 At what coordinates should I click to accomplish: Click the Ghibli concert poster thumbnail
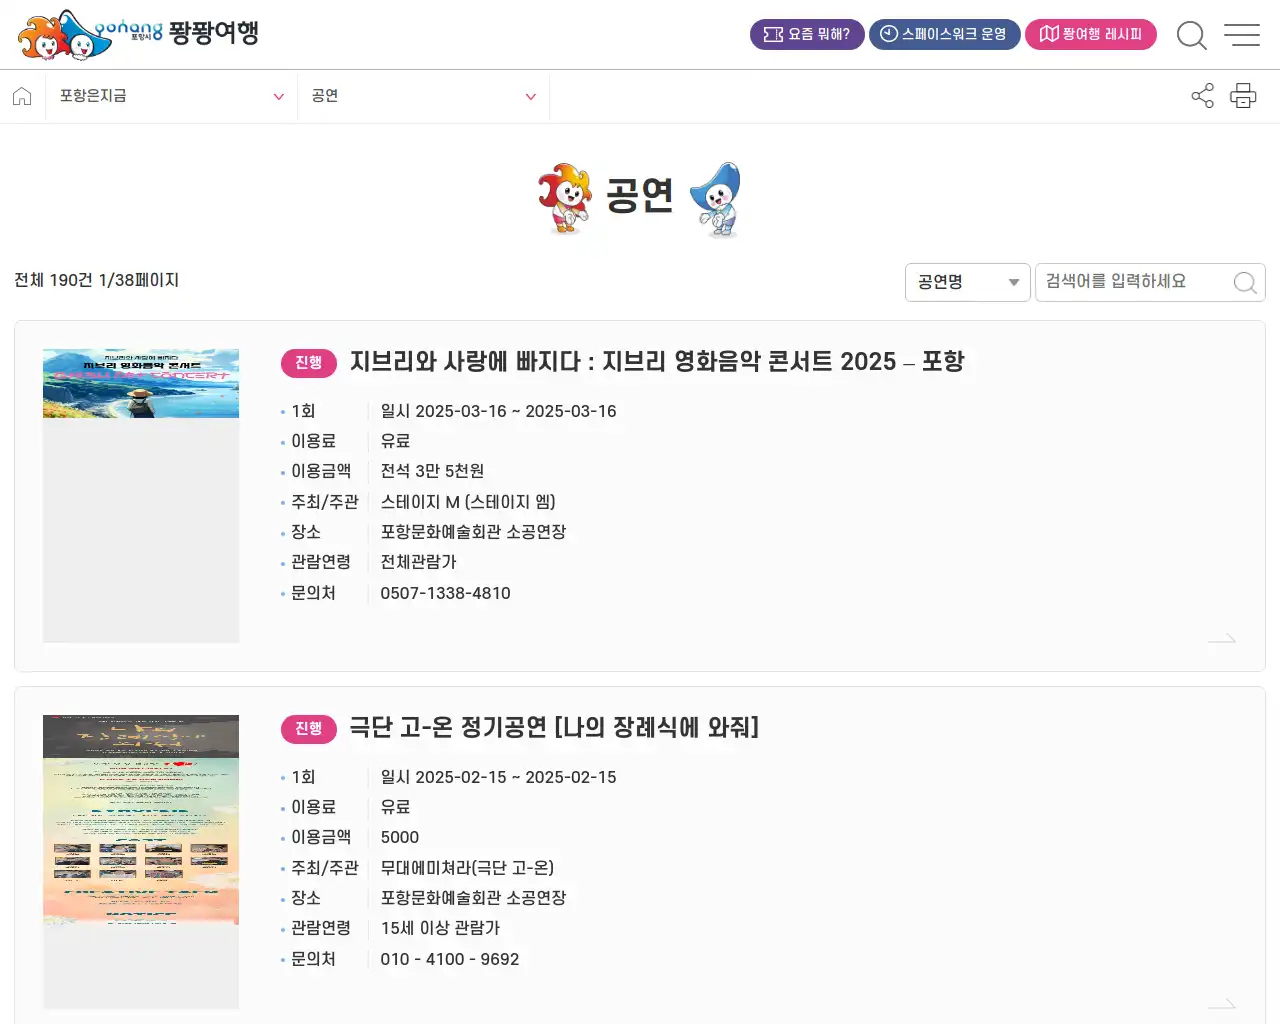tap(140, 495)
